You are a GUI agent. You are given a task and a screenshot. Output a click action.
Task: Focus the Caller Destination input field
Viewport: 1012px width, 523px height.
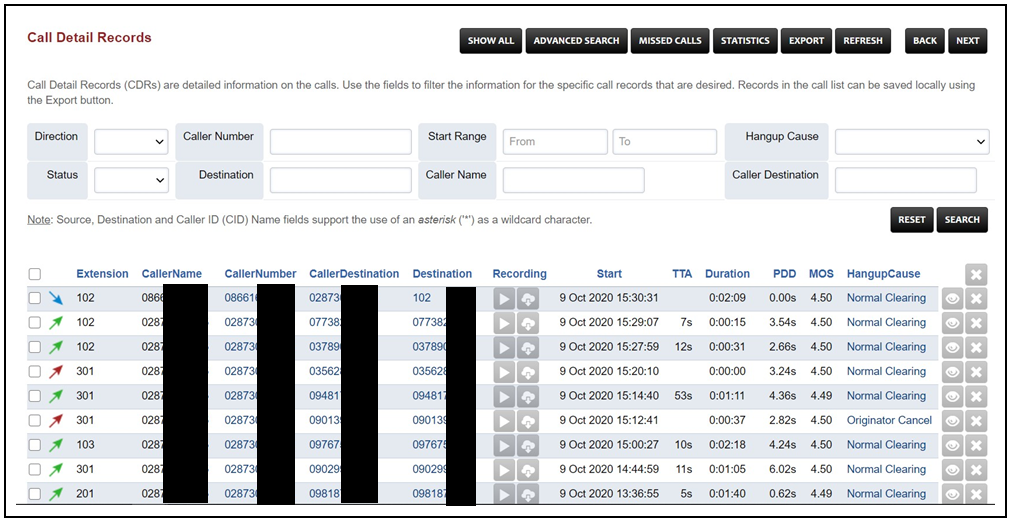[906, 180]
